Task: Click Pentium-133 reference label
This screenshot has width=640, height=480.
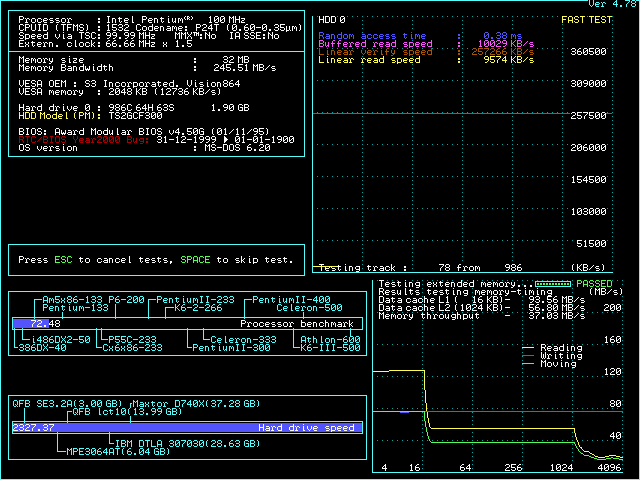Action: [76, 308]
